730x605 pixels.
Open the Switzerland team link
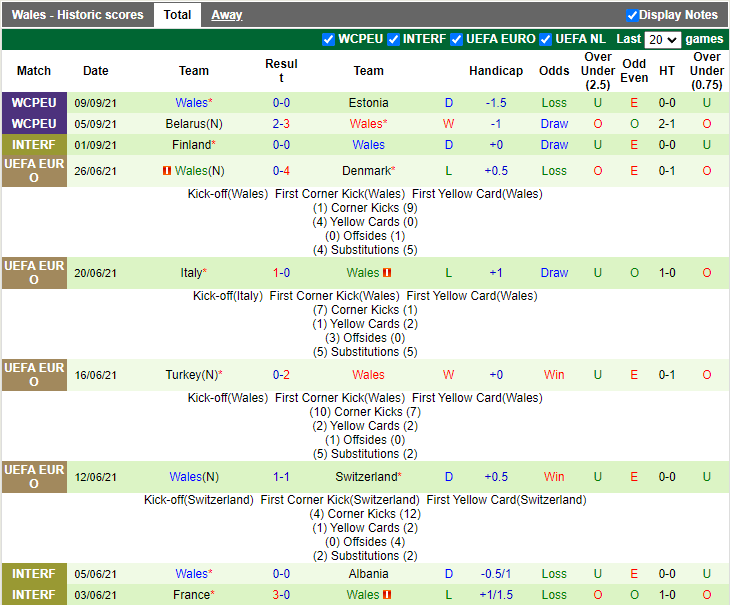(366, 477)
